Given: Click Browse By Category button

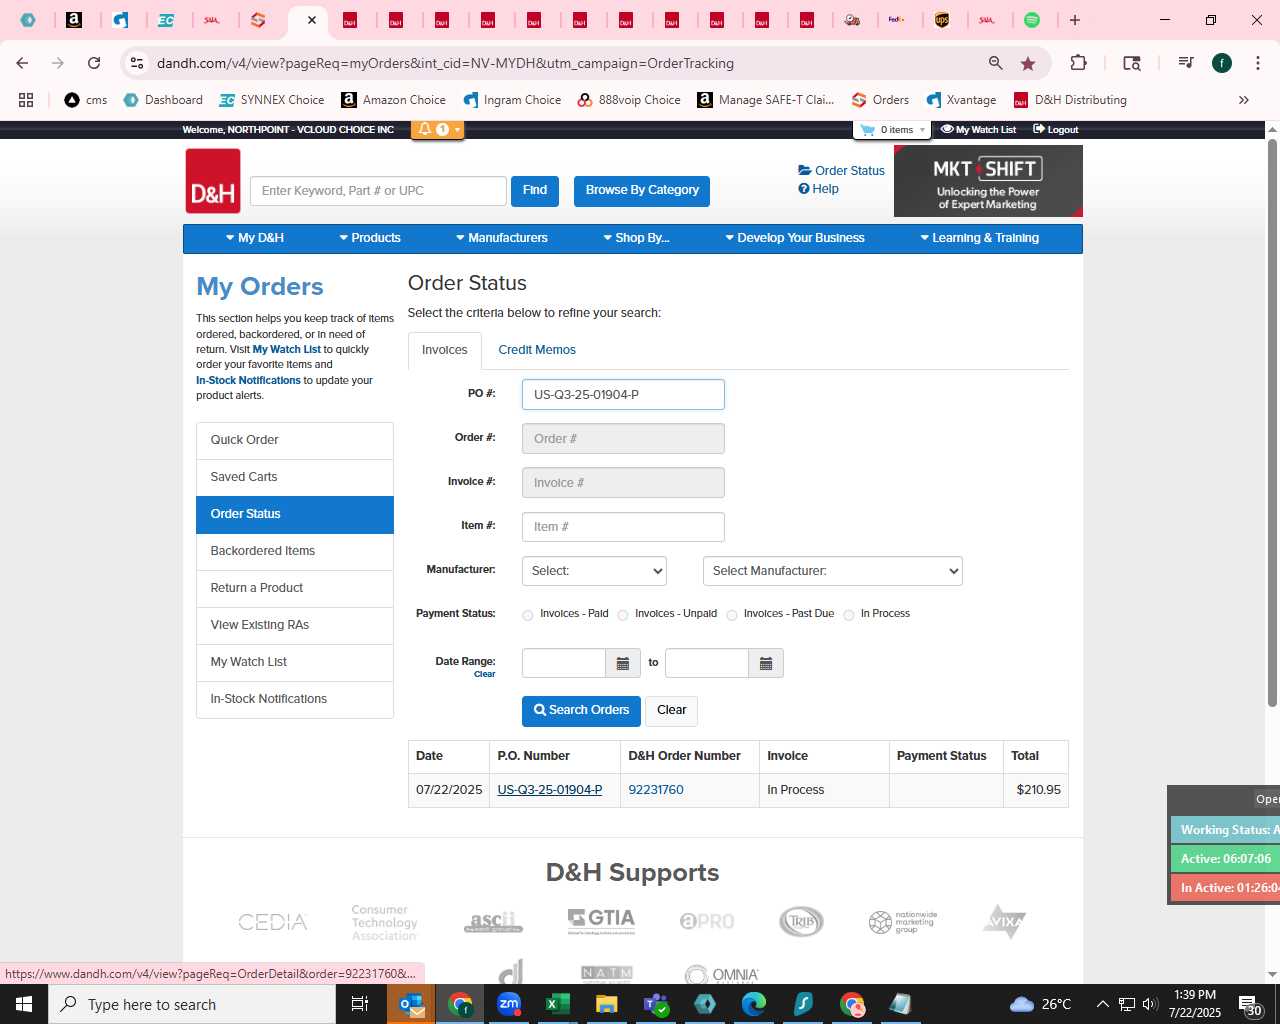Looking at the screenshot, I should coord(642,191).
